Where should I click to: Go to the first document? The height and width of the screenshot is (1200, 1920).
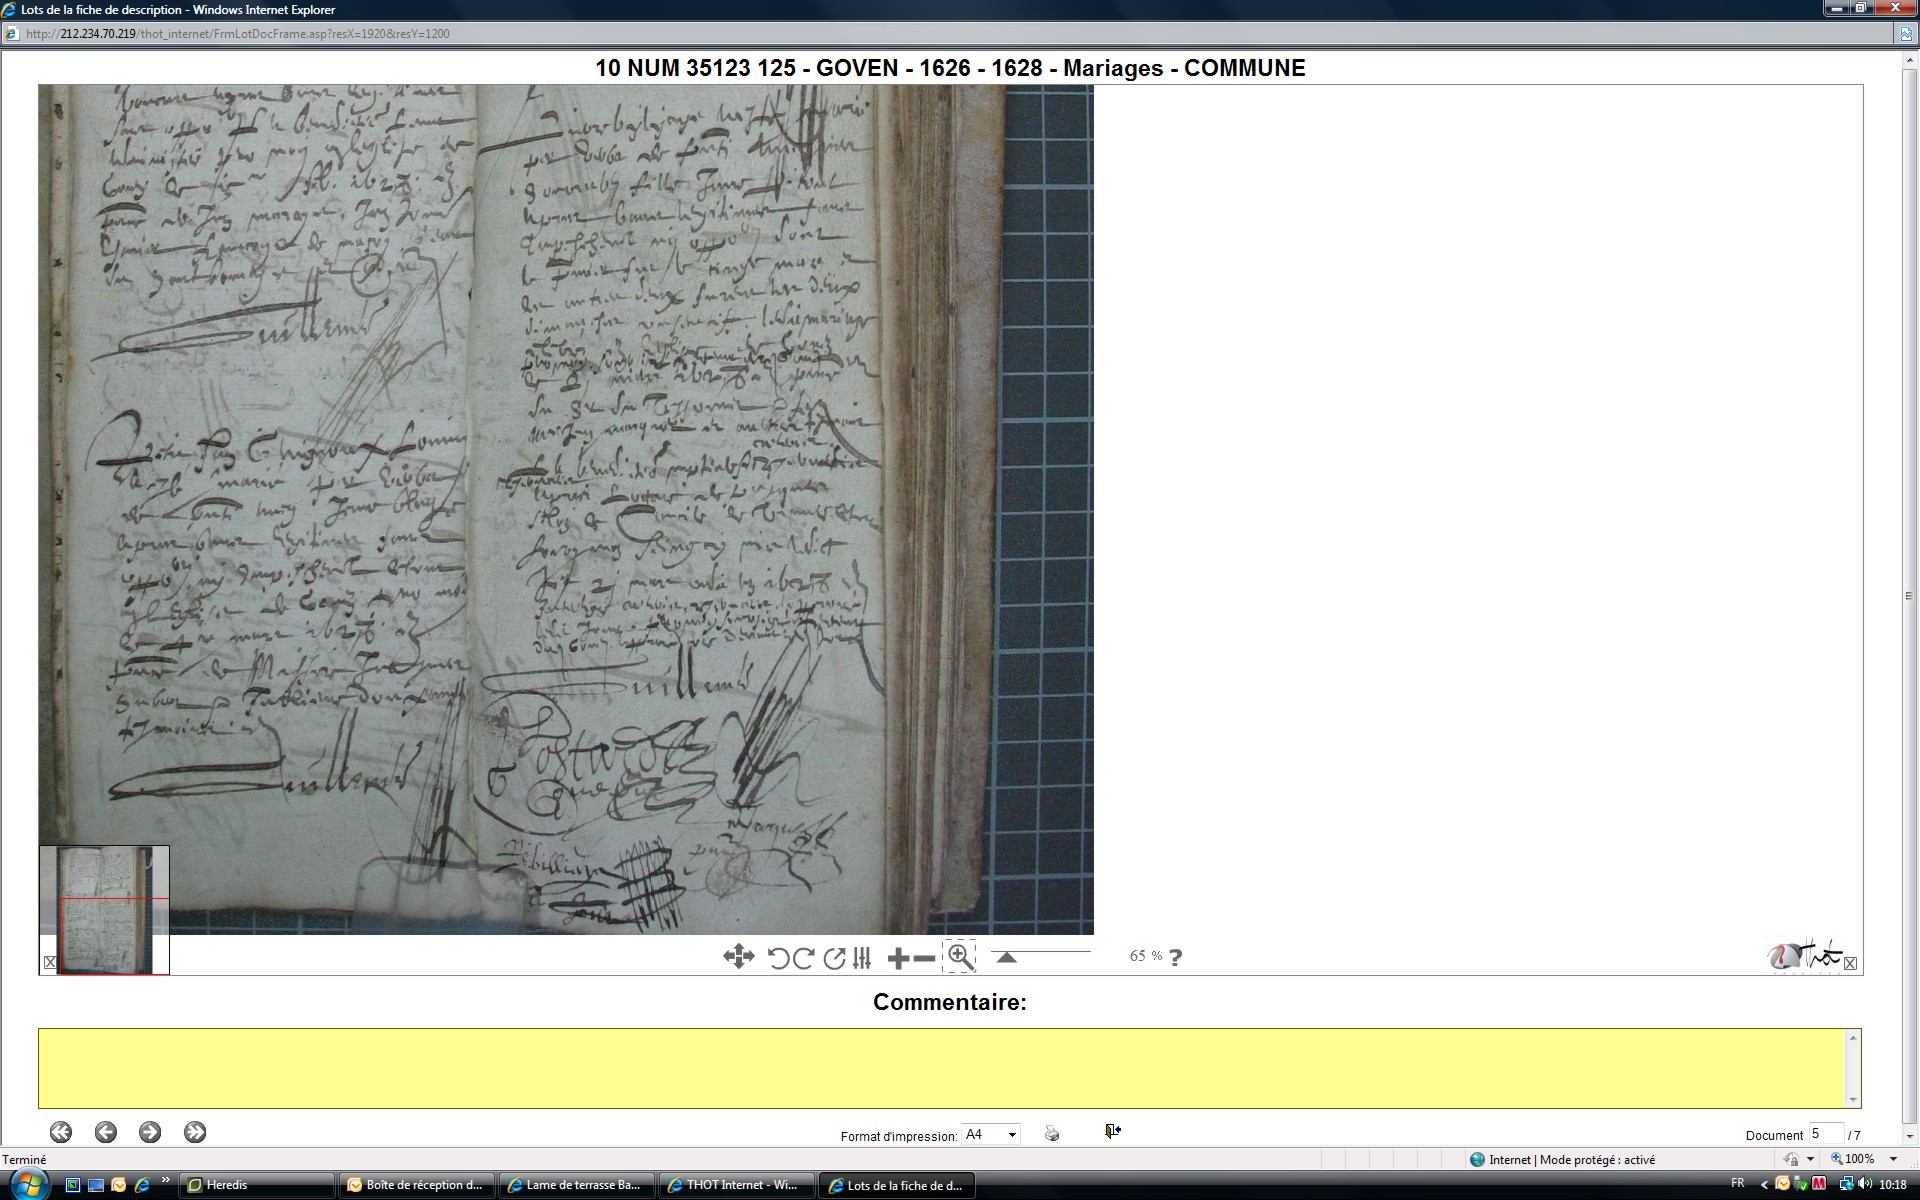pyautogui.click(x=61, y=1132)
